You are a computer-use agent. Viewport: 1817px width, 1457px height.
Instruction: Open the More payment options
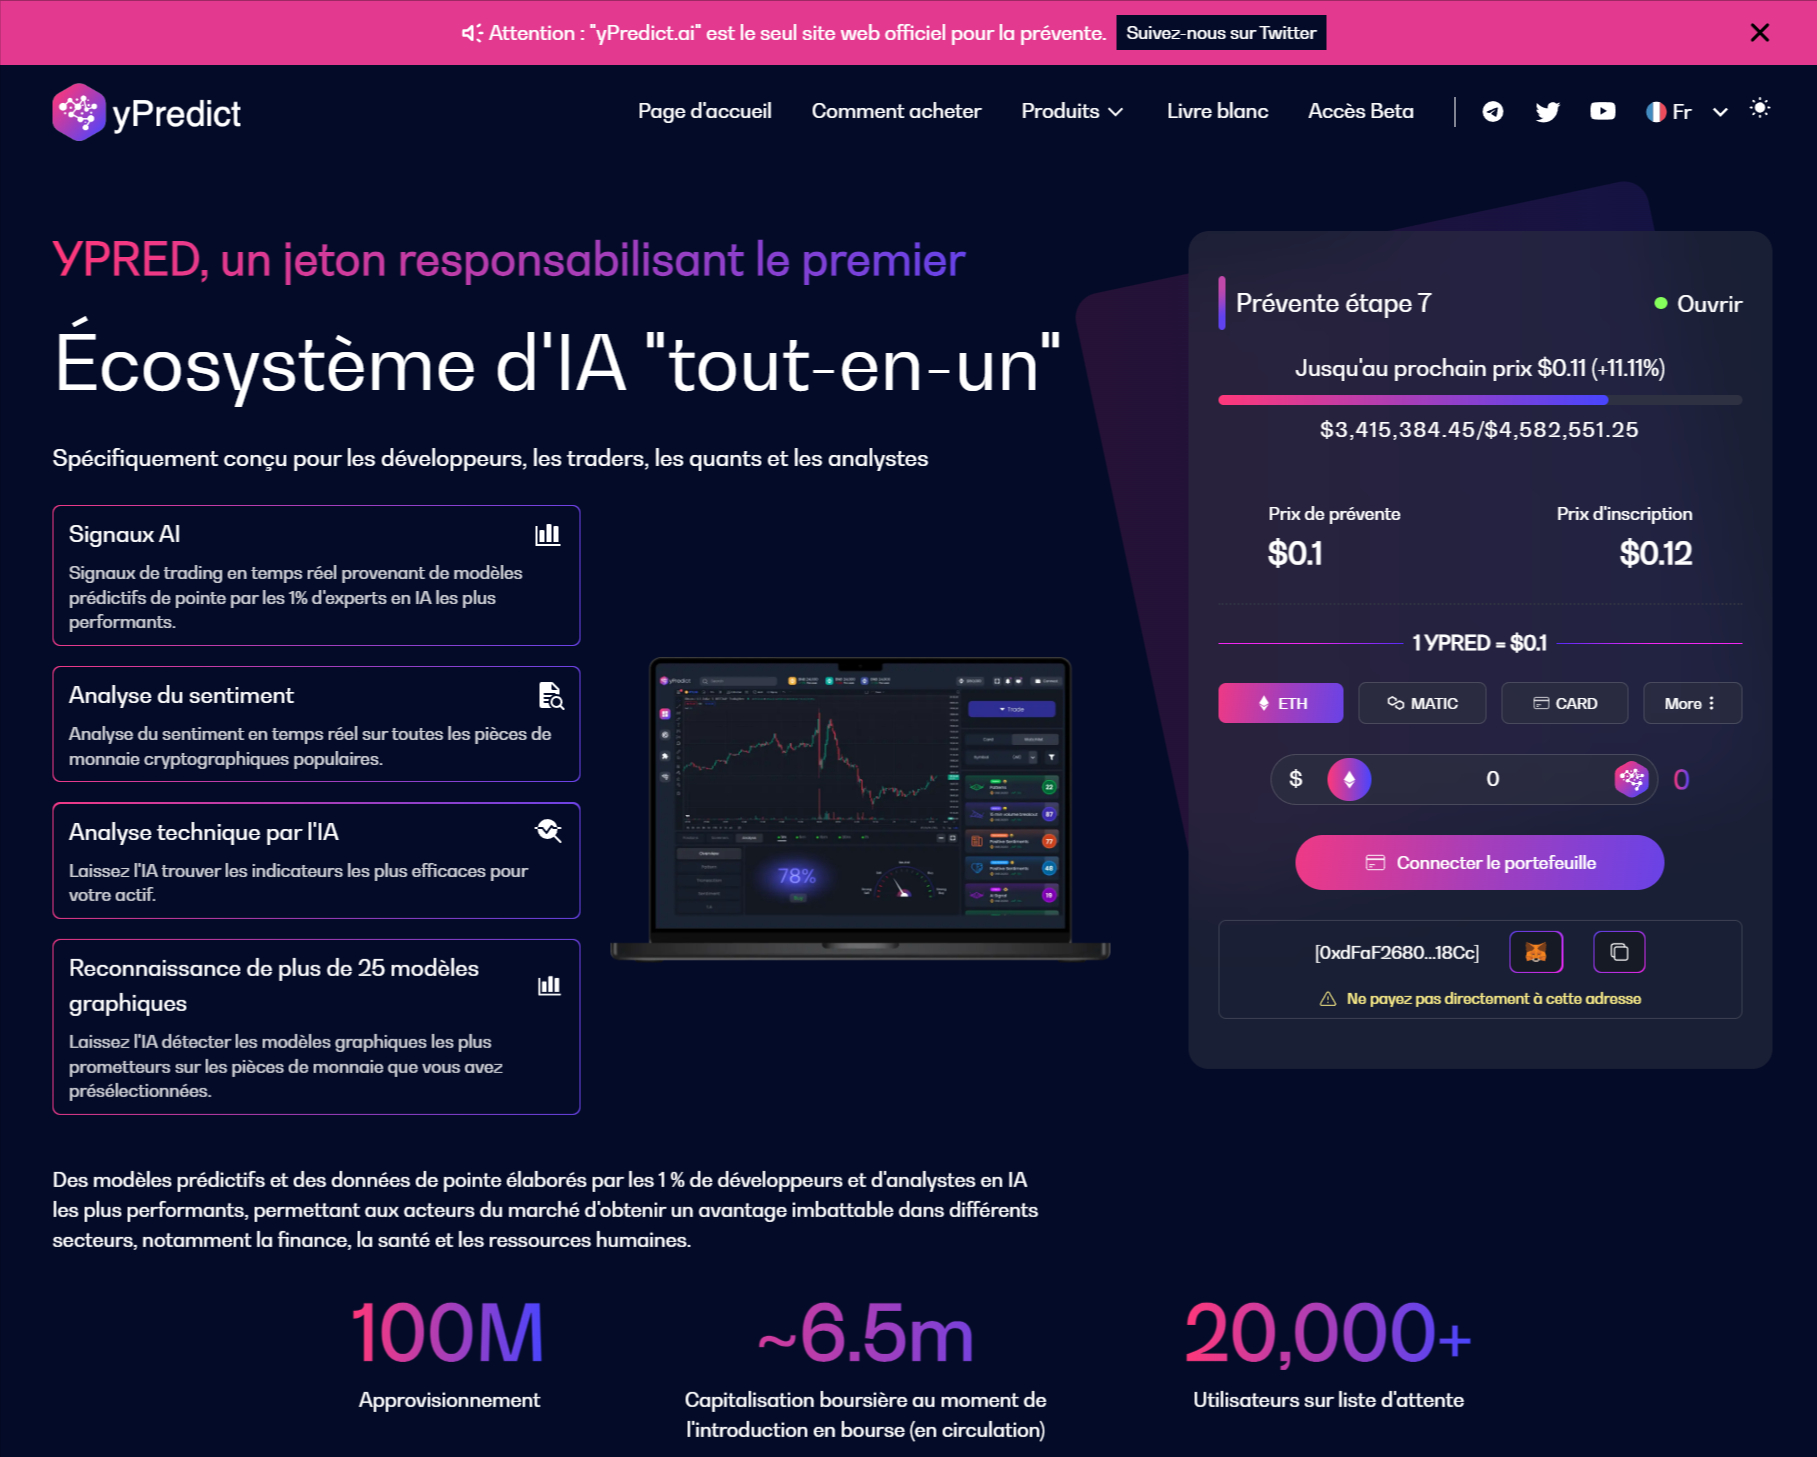1692,703
